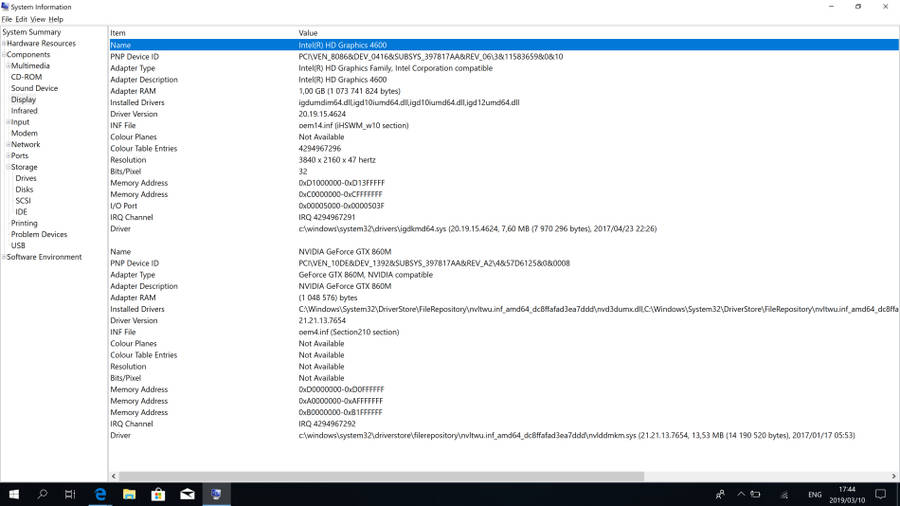Select CD-ROM in tree
The image size is (900, 506).
[x=26, y=77]
